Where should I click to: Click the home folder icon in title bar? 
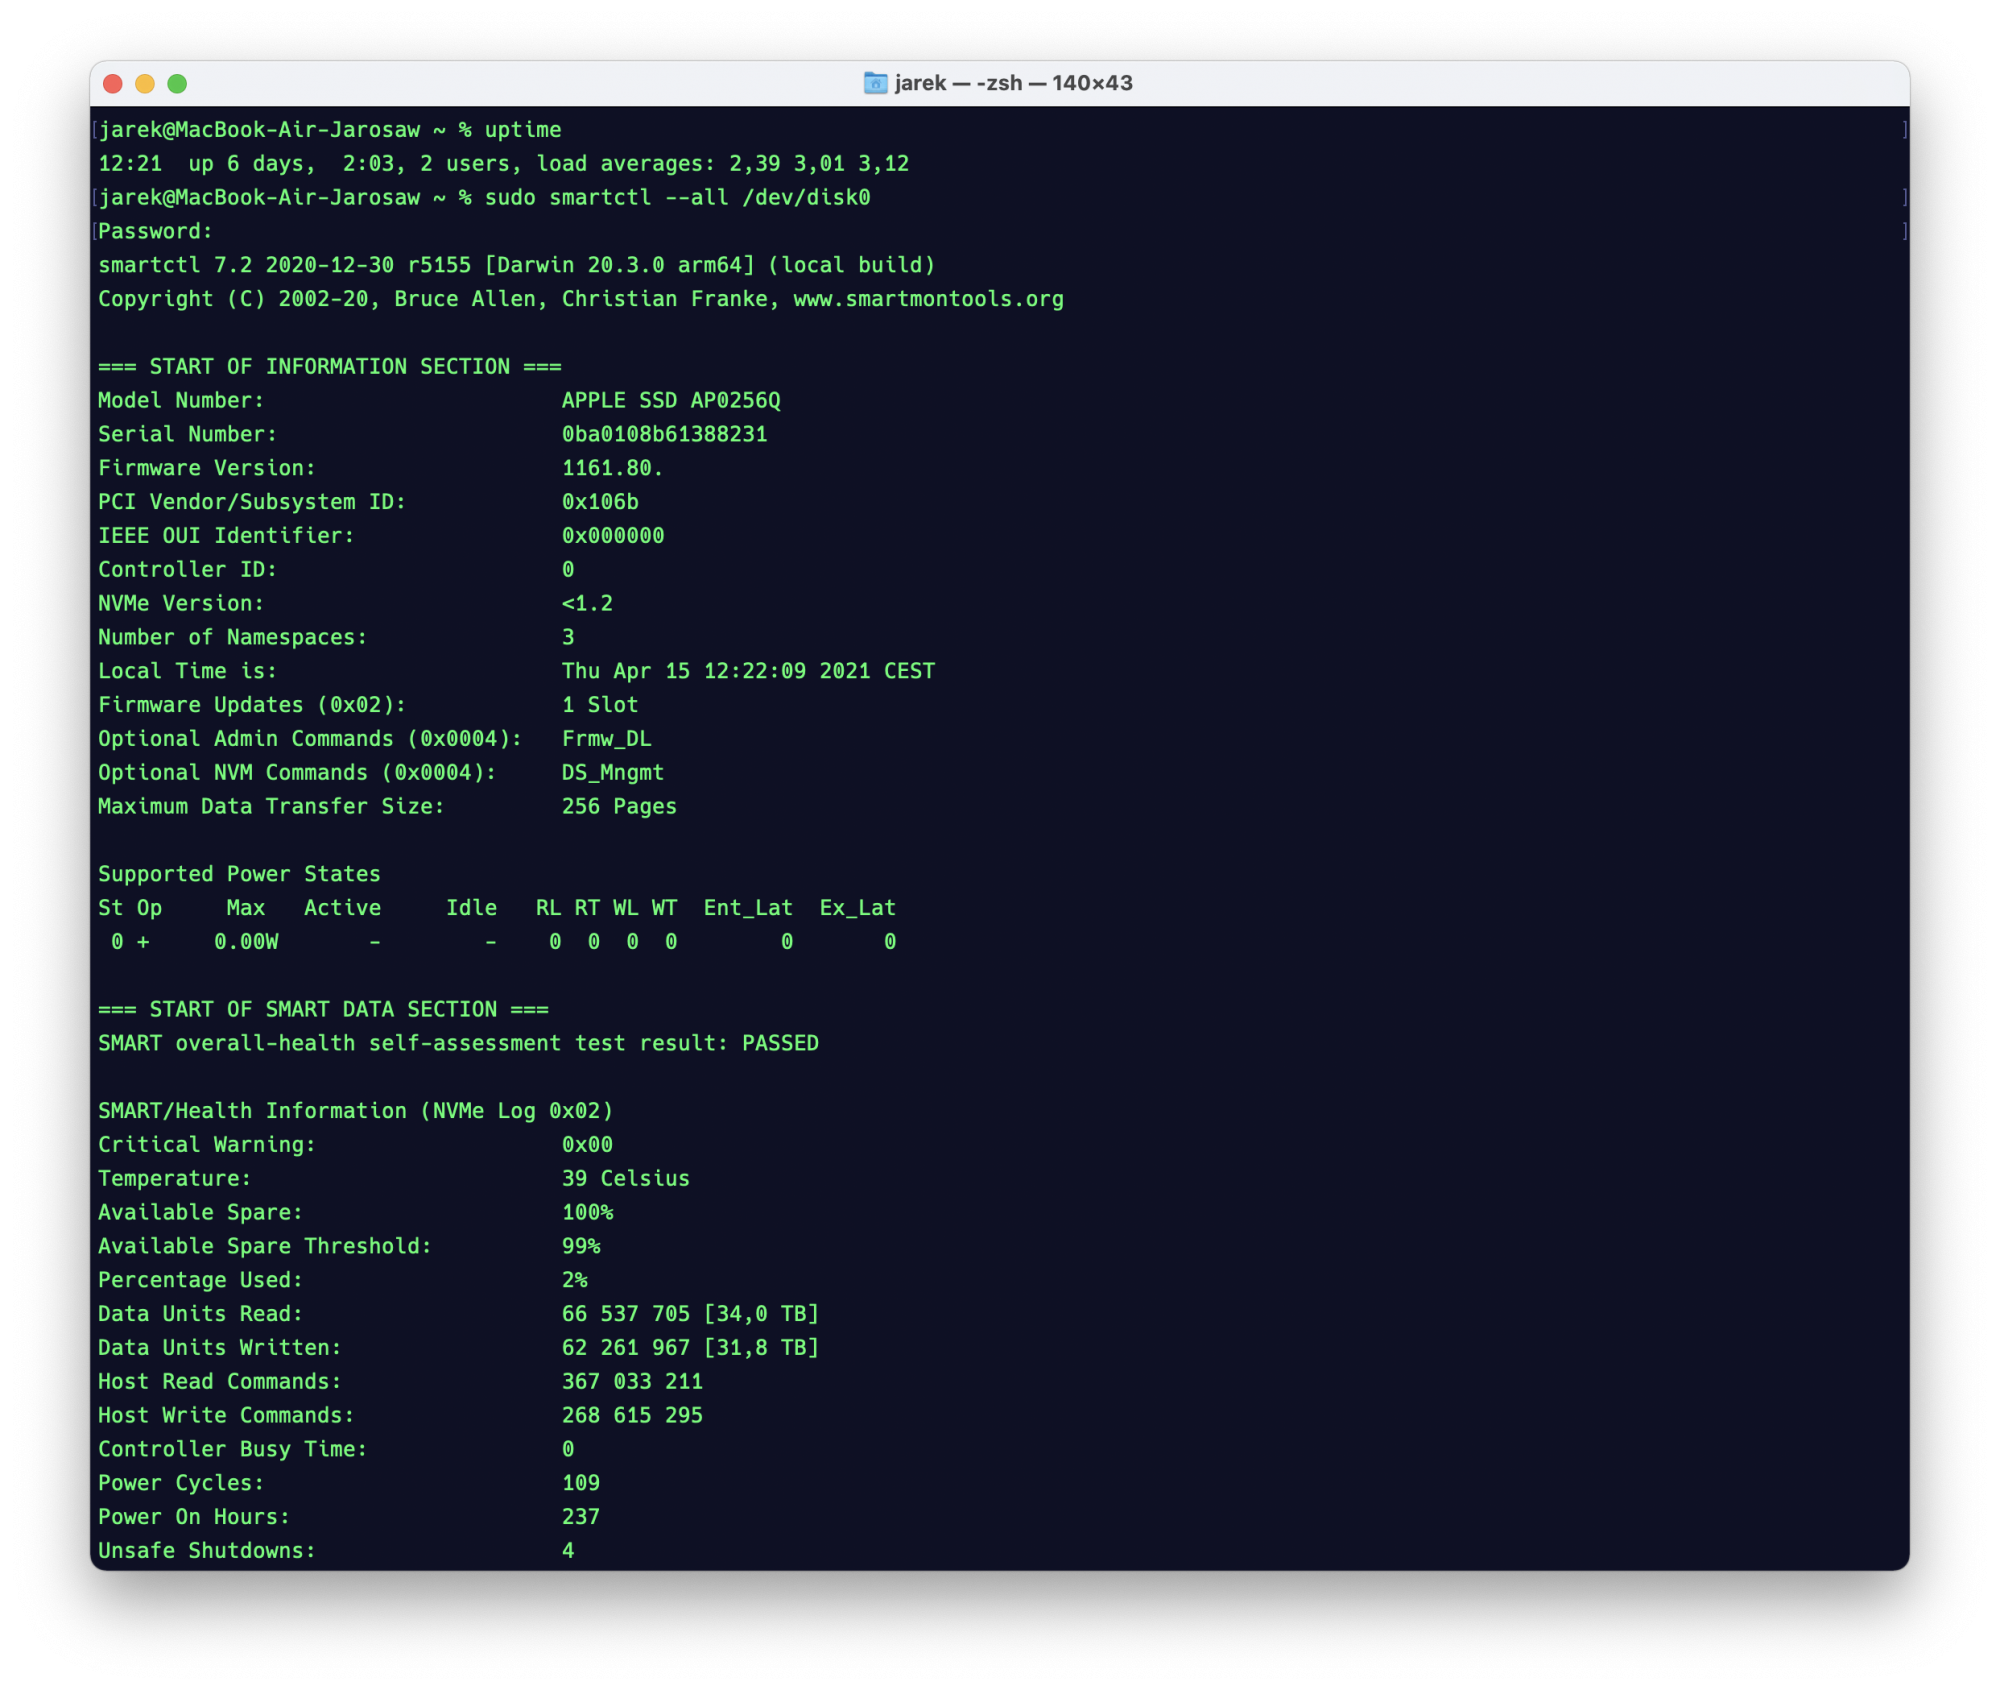coord(875,83)
